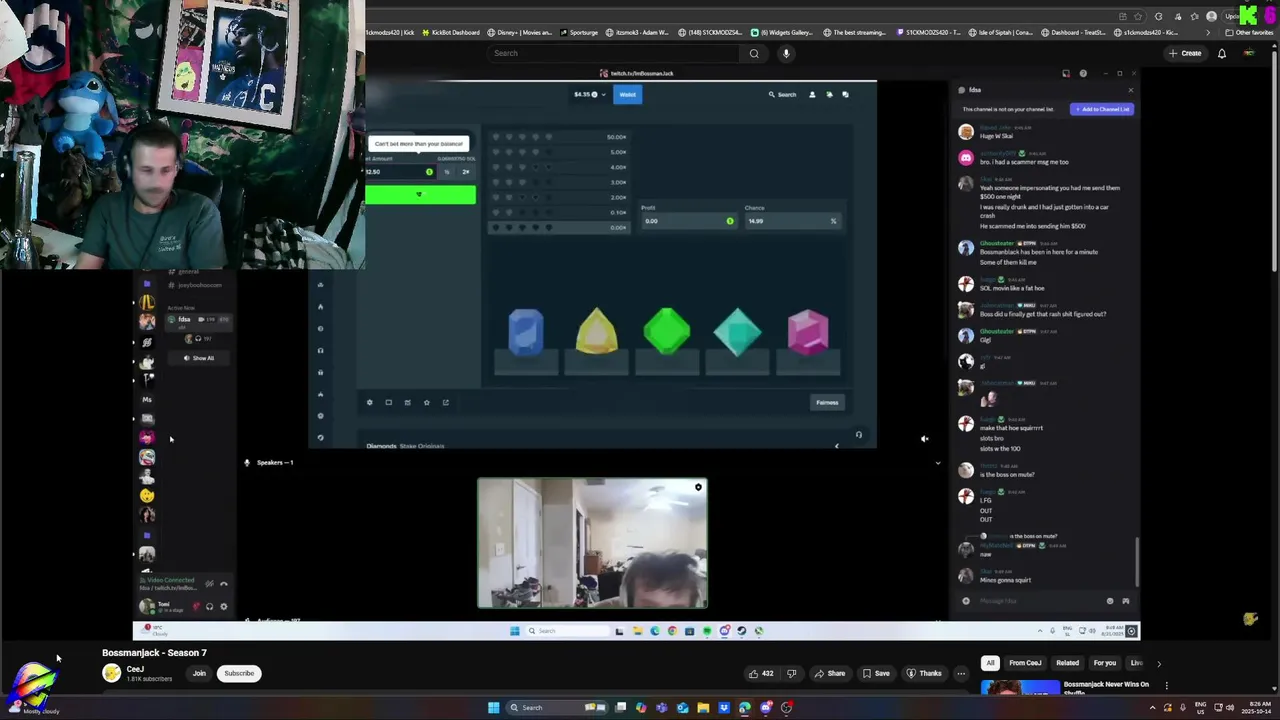Open the Fairness button in Diamonds
The width and height of the screenshot is (1280, 720).
[827, 402]
